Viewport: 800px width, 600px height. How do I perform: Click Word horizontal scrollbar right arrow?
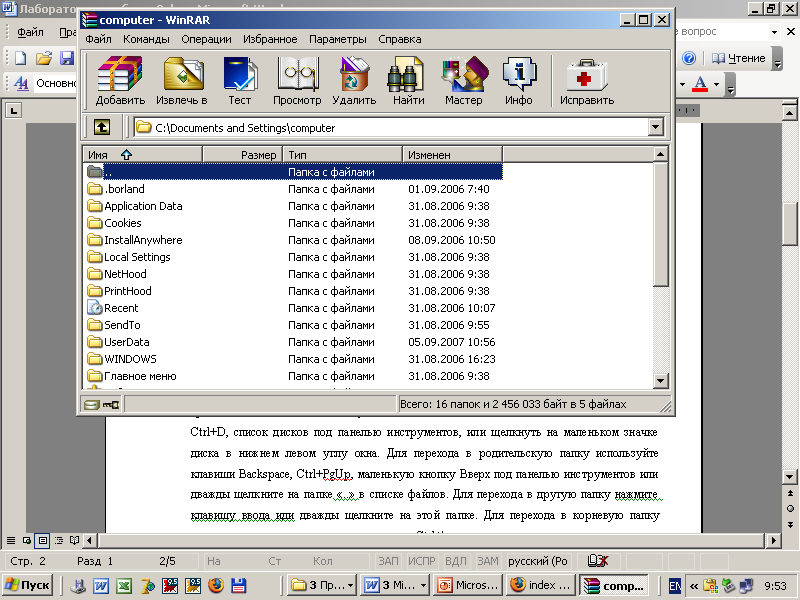(x=773, y=540)
